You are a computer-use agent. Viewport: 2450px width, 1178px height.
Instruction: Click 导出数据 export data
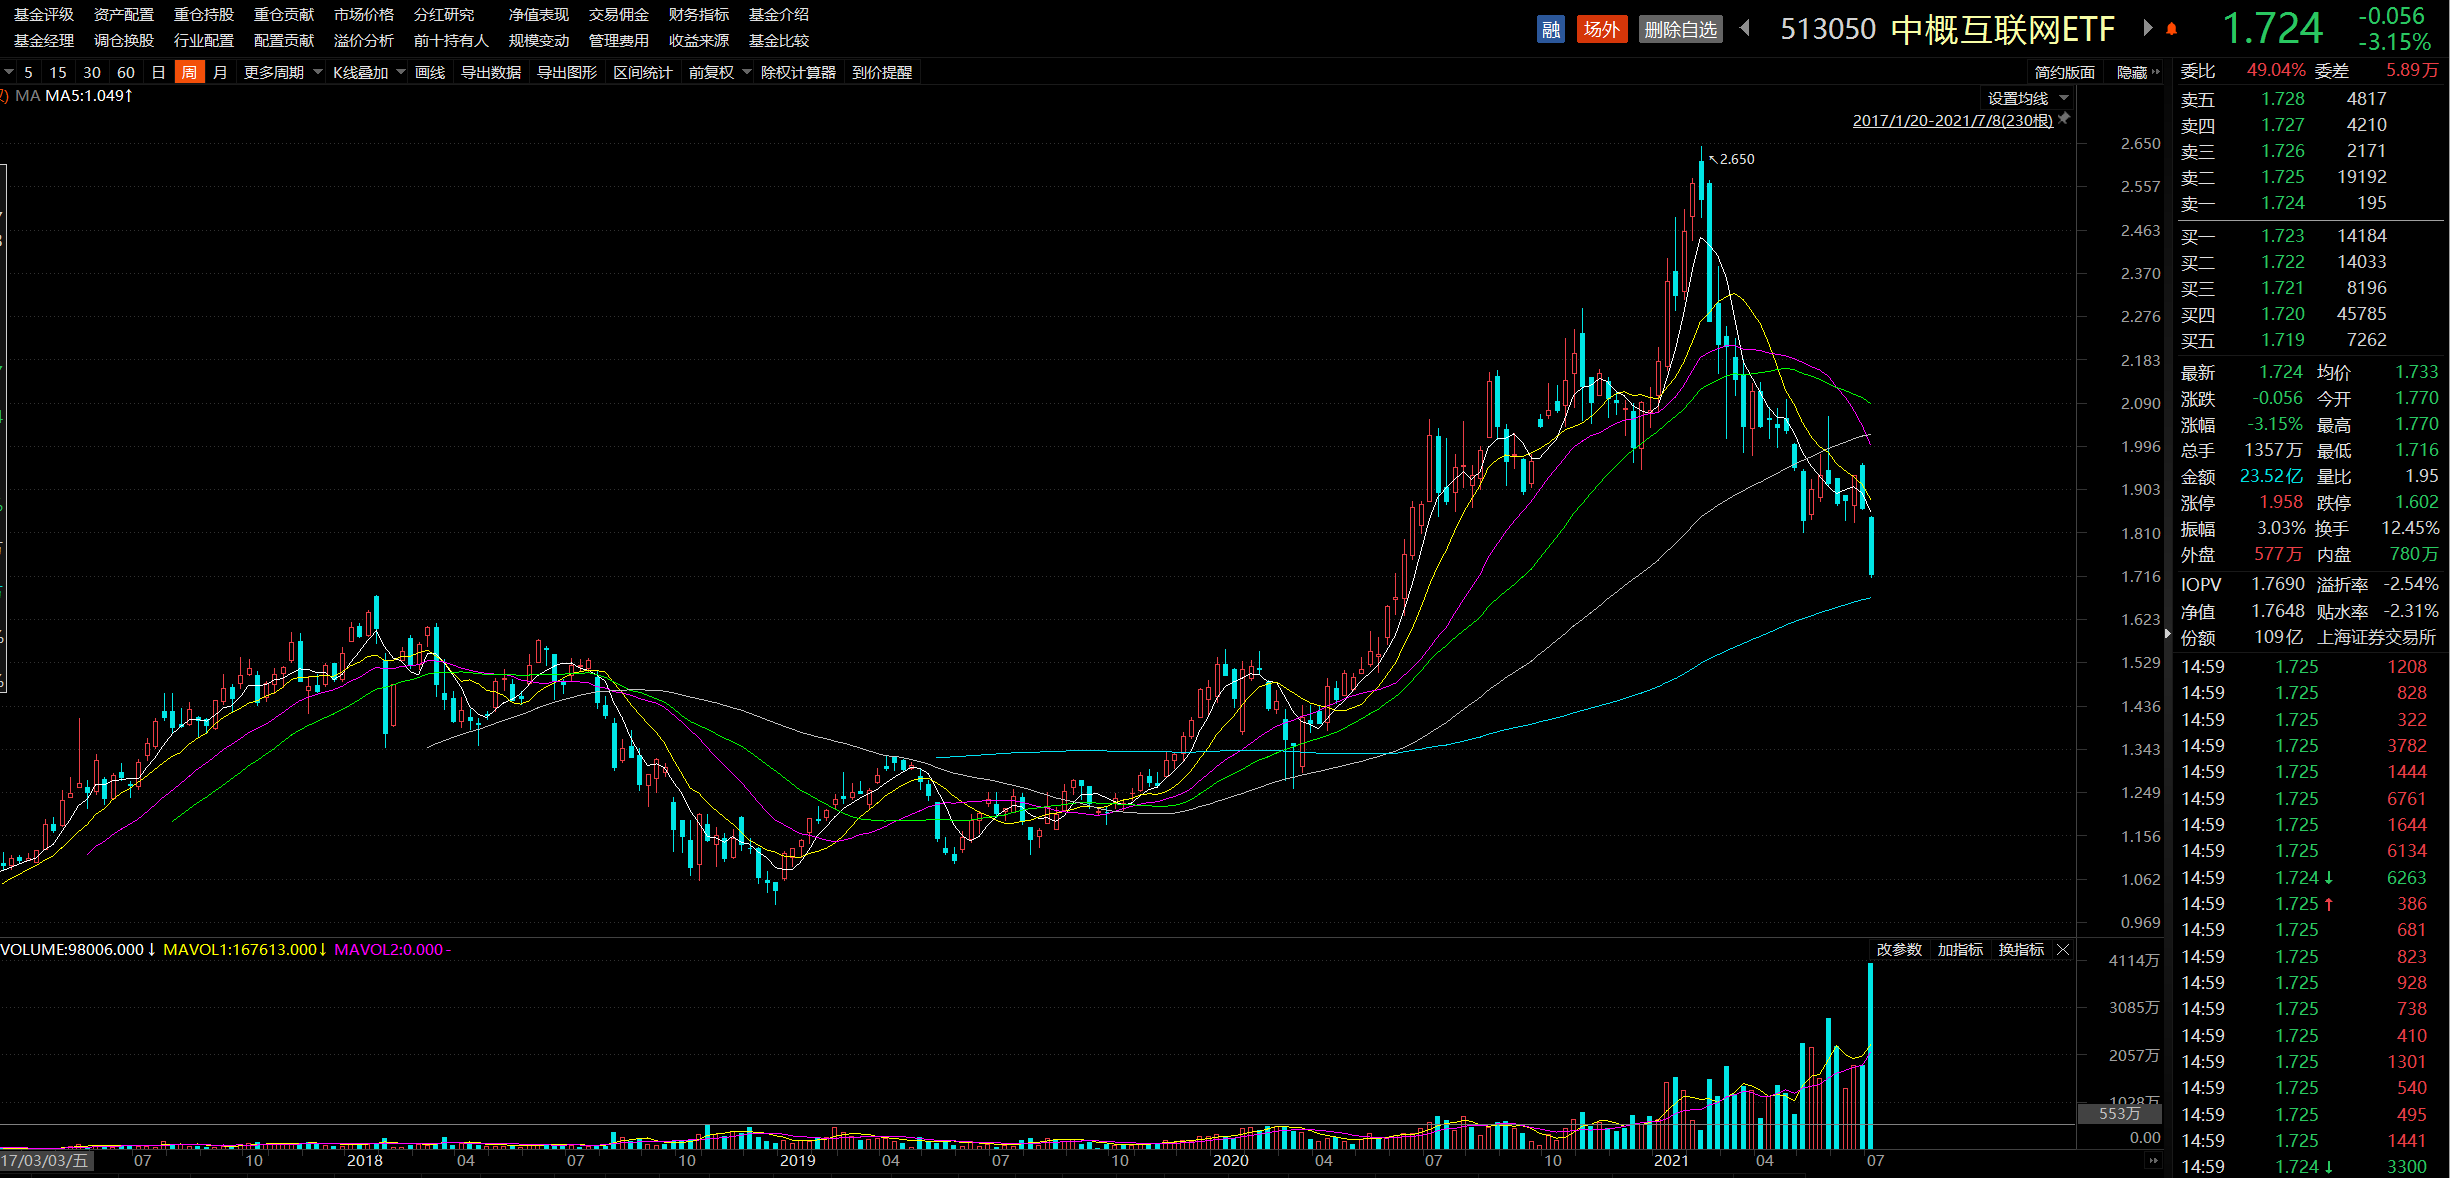pyautogui.click(x=491, y=72)
